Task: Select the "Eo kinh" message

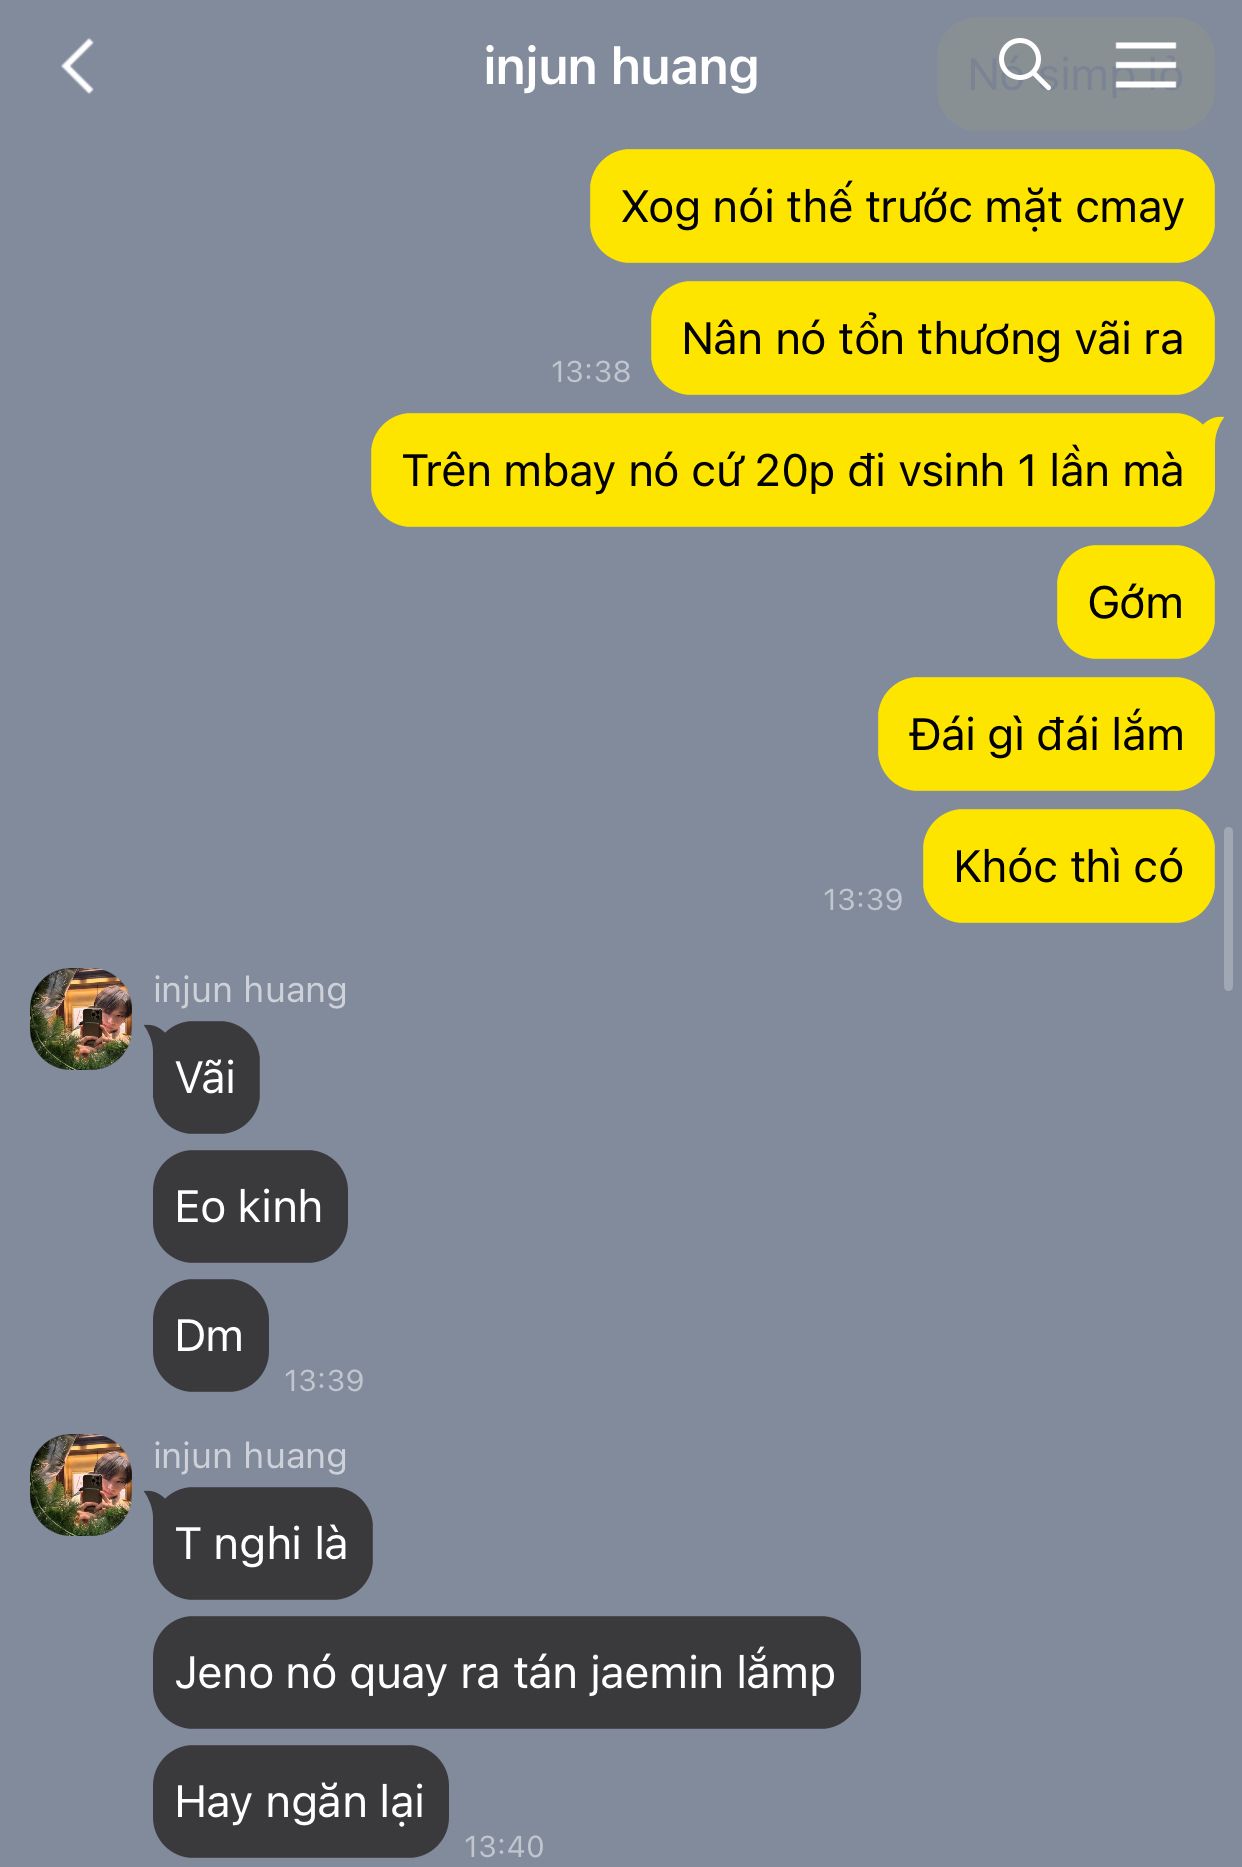Action: [250, 1206]
